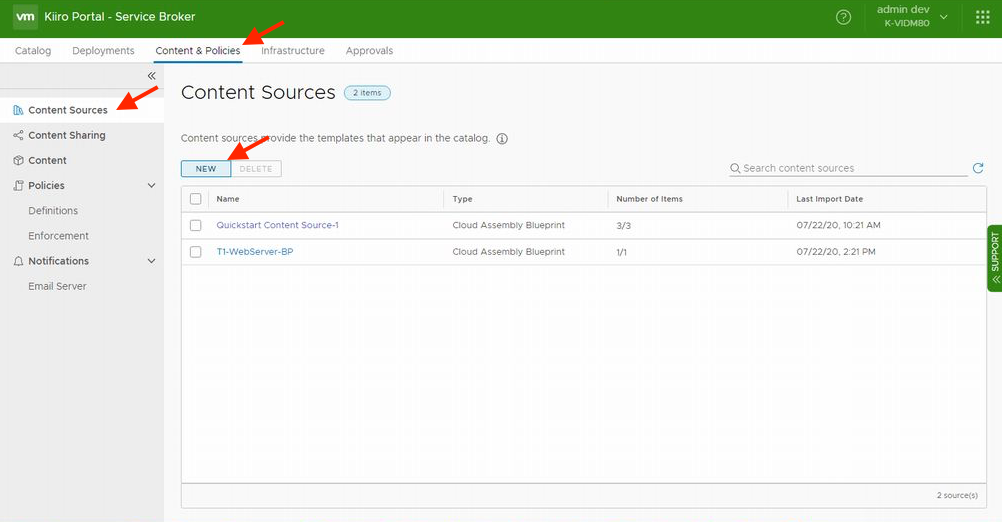Image resolution: width=1002 pixels, height=522 pixels.
Task: Click the Notifications bell icon
Action: click(18, 261)
